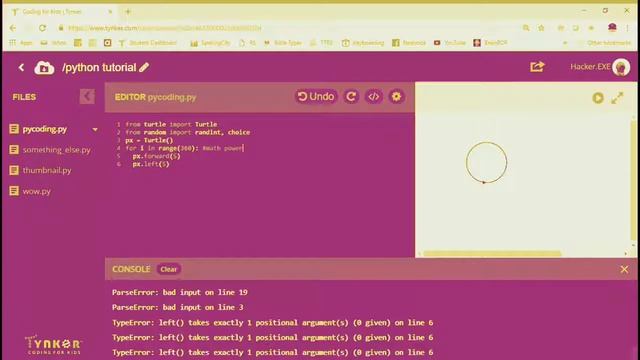
Task: Click the browser back arrow
Action: 13,28
